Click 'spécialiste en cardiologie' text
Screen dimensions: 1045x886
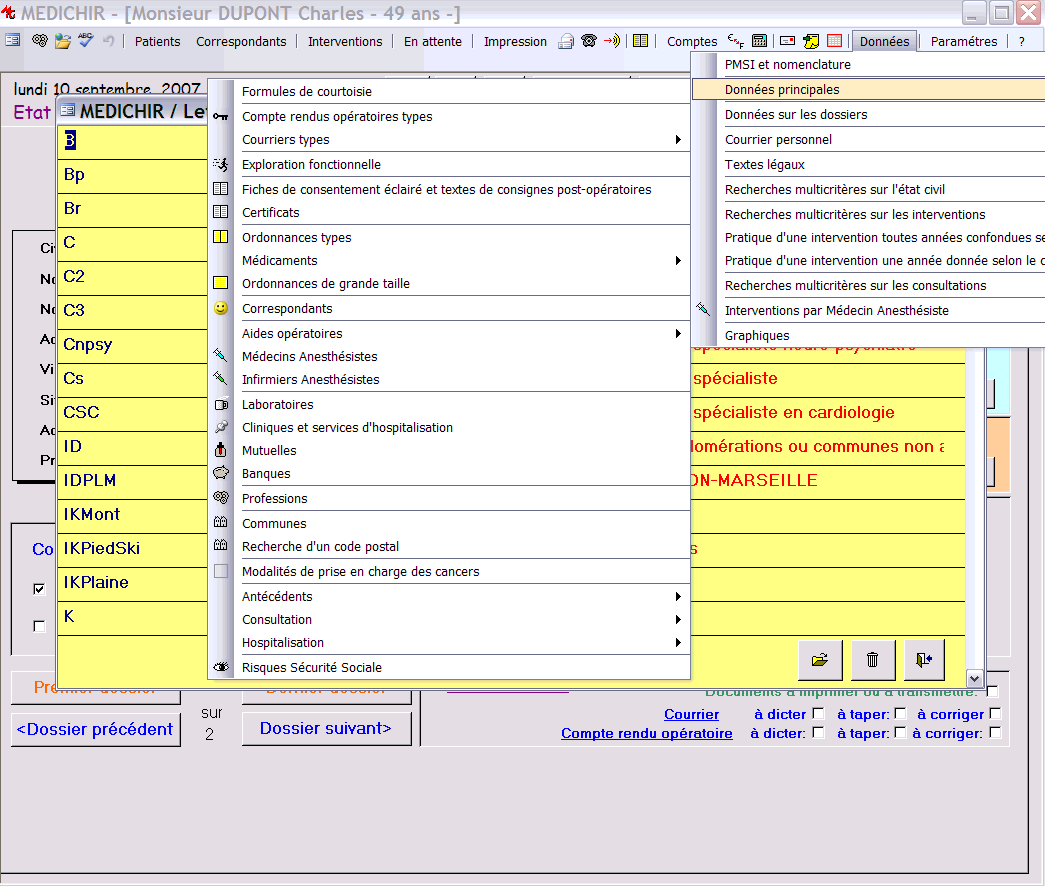[793, 413]
